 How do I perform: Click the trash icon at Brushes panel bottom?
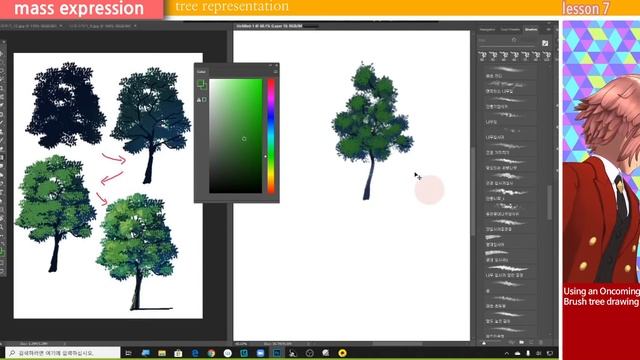click(541, 342)
